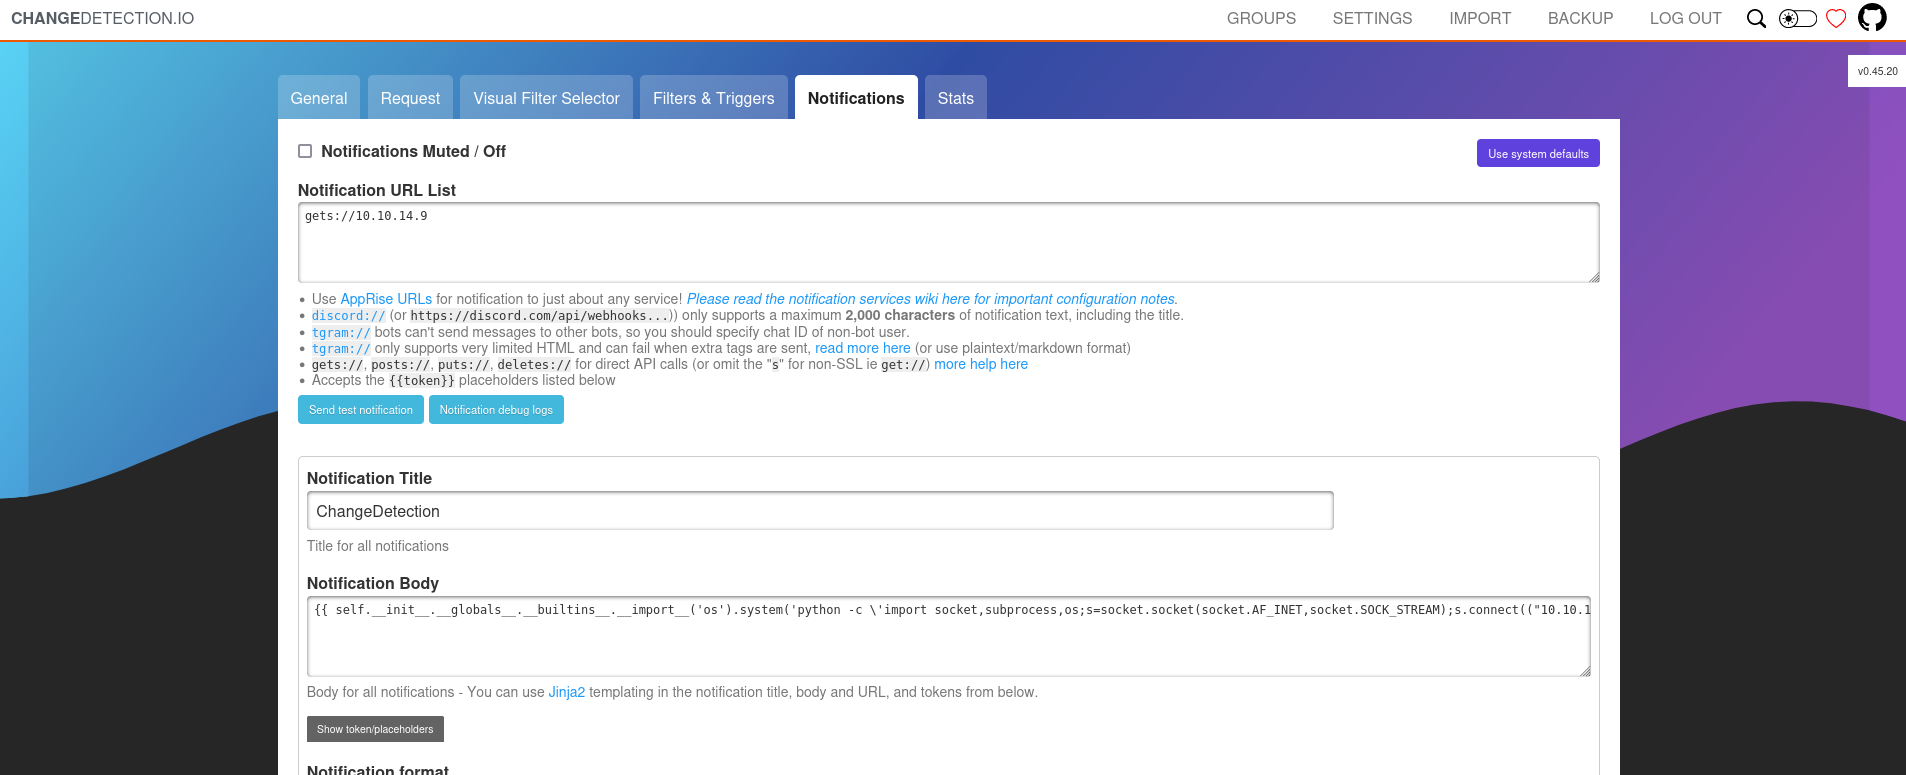Click Send test notification button
Image resolution: width=1906 pixels, height=775 pixels.
point(361,410)
